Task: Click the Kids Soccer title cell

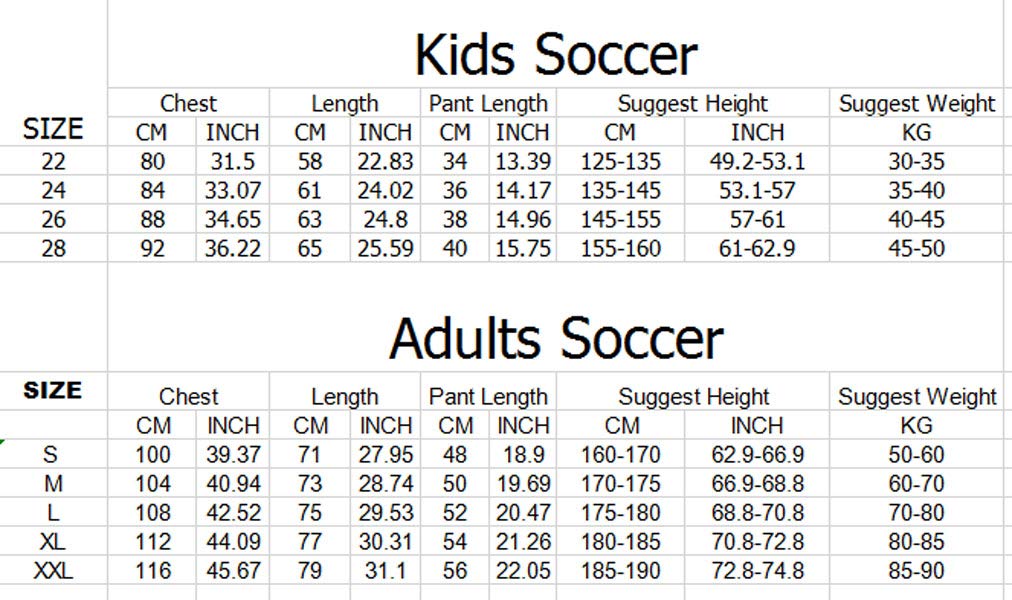Action: coord(556,55)
